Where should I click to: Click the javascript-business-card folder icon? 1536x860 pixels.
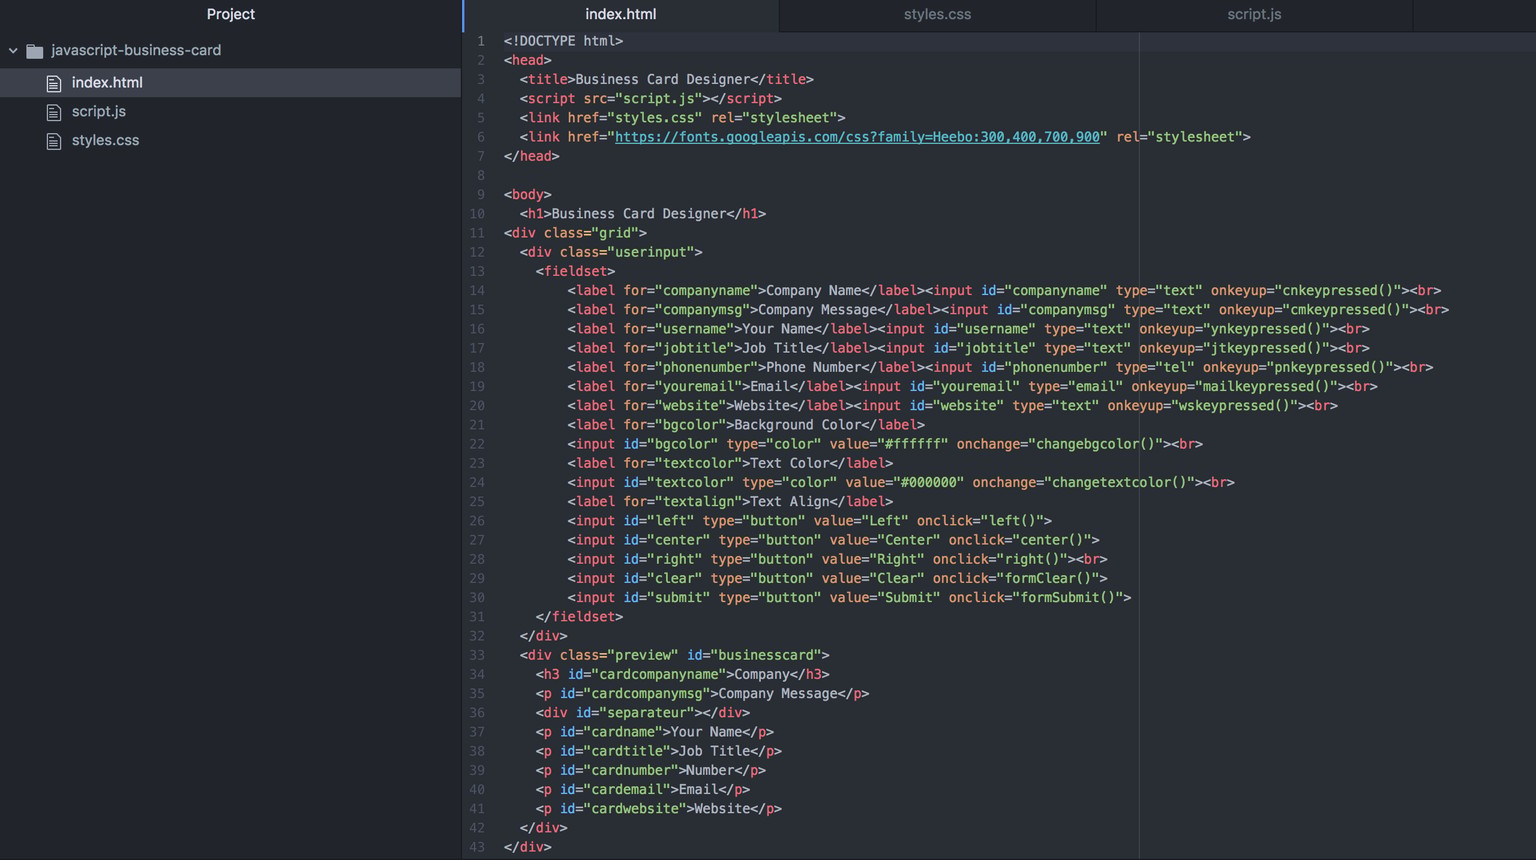(35, 50)
